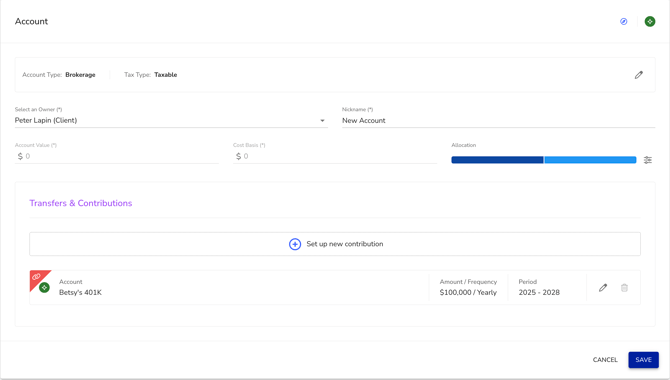Screen dimensions: 670x380
Task: Click the $100,000 / Yearly amount
Action: coord(468,292)
